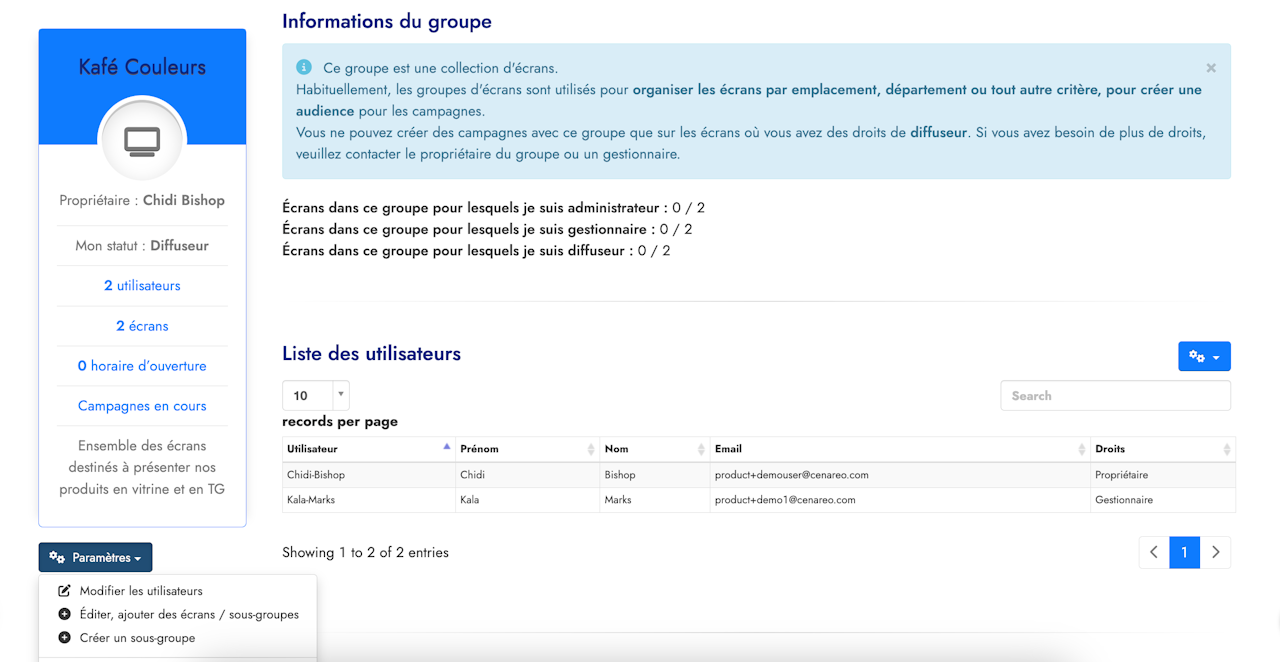Click the plus icon beside Éditer, ajouter des écrans

tap(65, 614)
